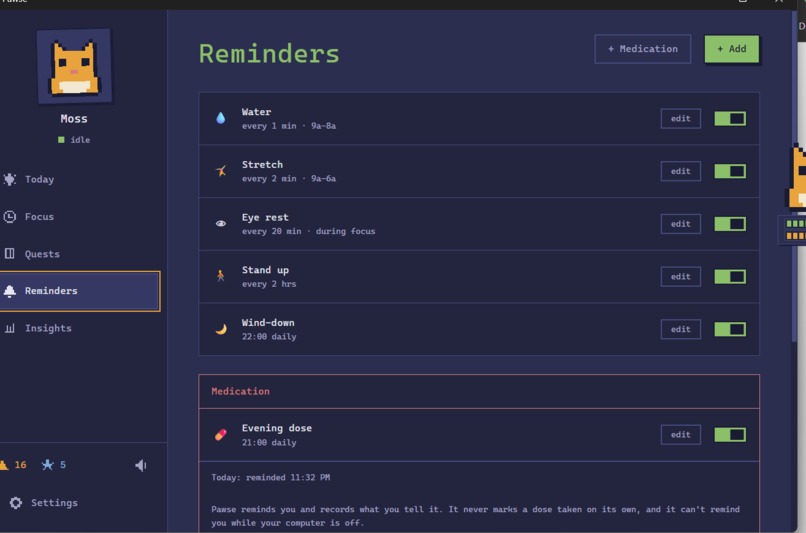Click the Stand up walking figure icon
Viewport: 806px width, 533px height.
point(221,276)
